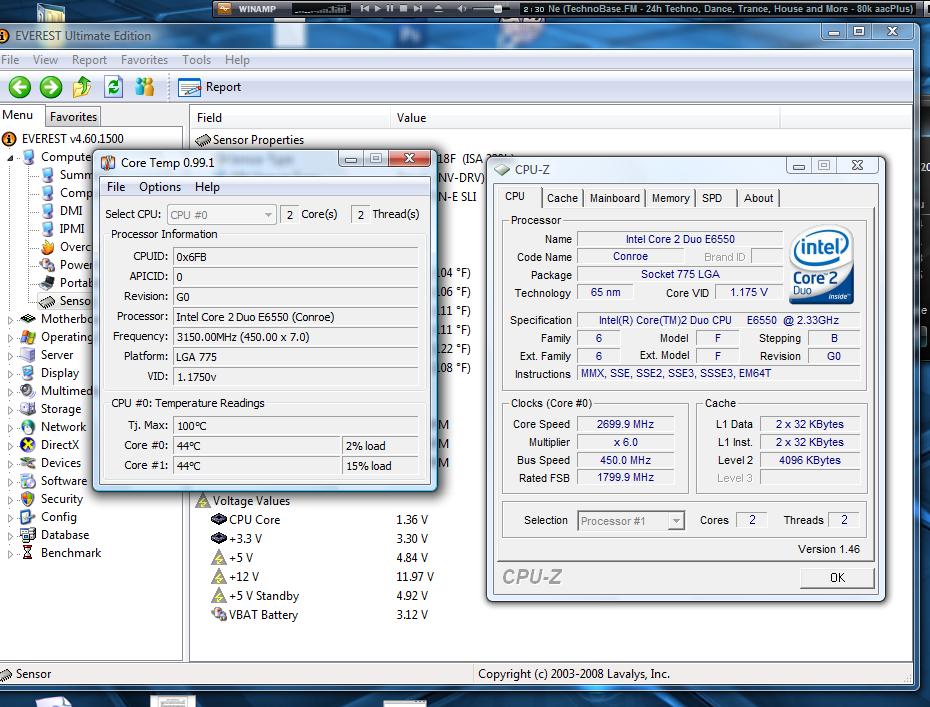Switch to Mainboard tab in CPU-Z
This screenshot has width=930, height=707.
click(614, 198)
